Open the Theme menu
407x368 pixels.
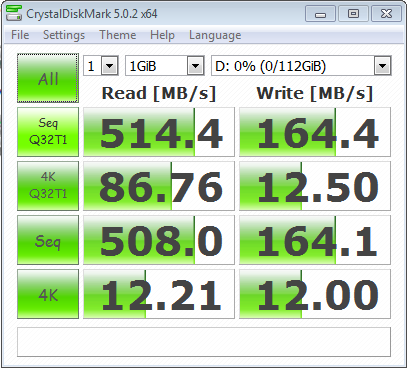coord(118,35)
